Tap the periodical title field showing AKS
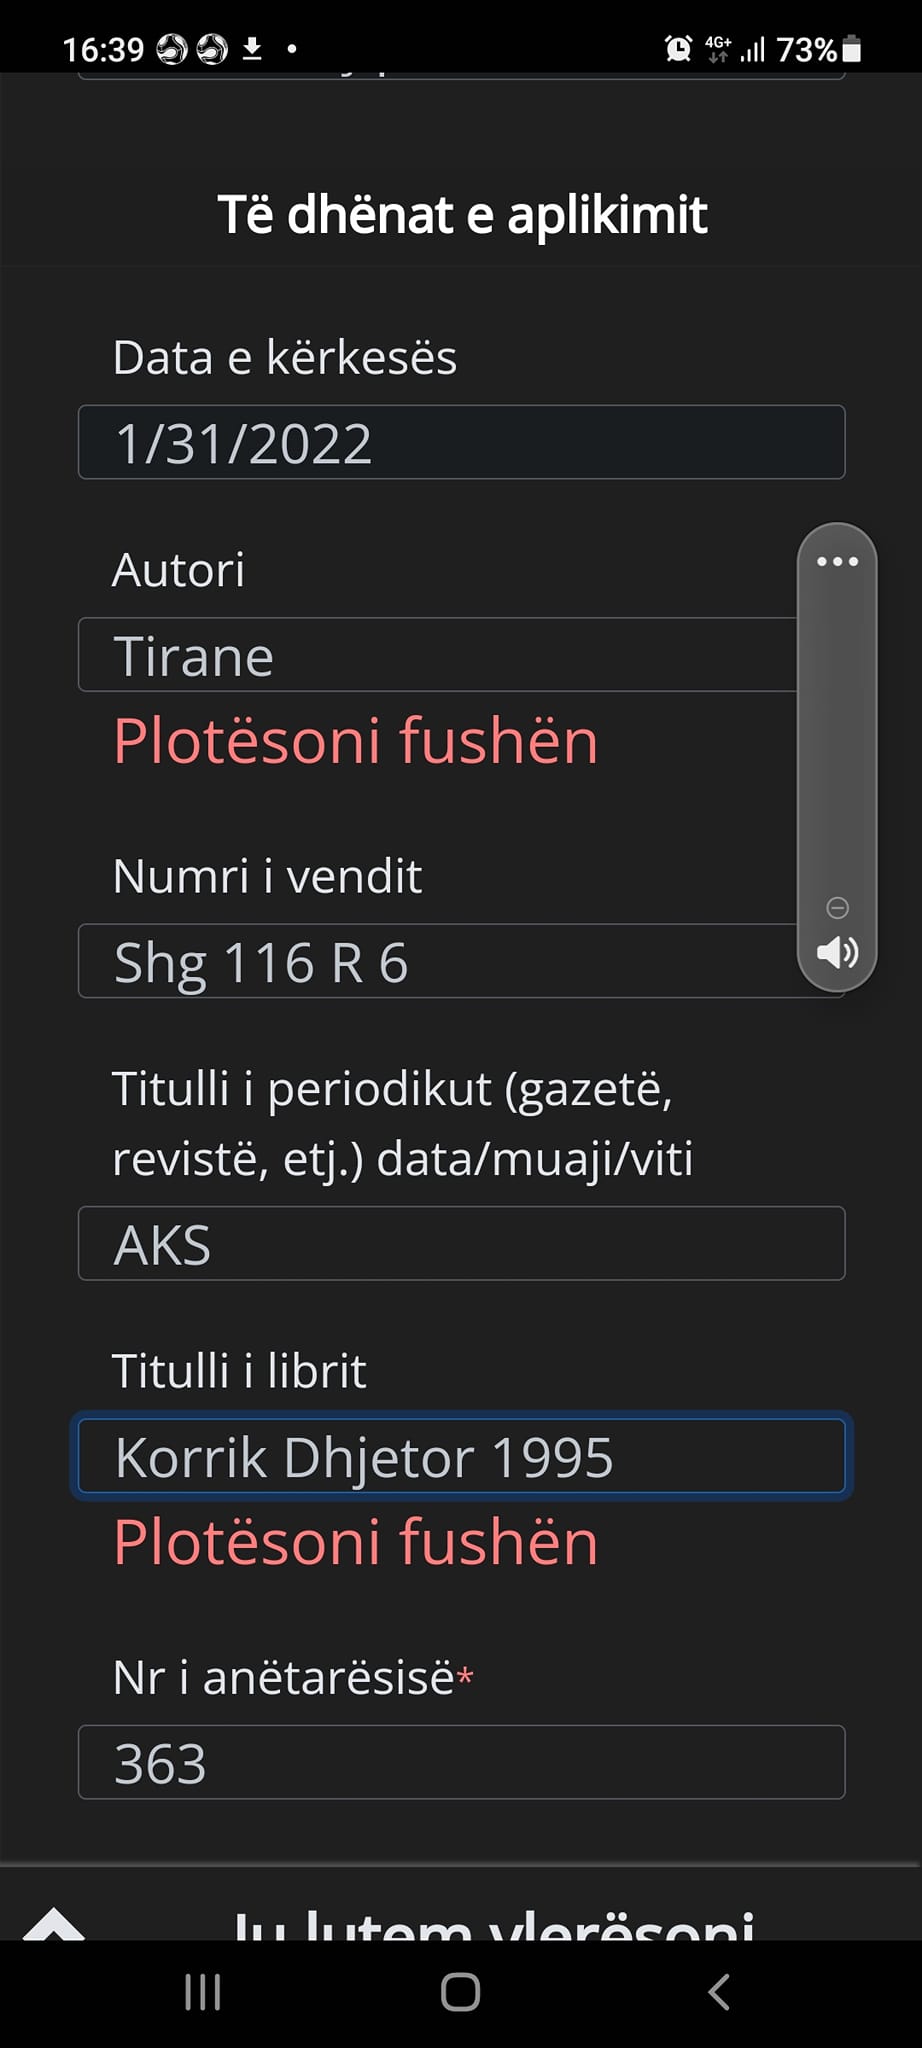Image resolution: width=922 pixels, height=2048 pixels. tap(461, 1244)
